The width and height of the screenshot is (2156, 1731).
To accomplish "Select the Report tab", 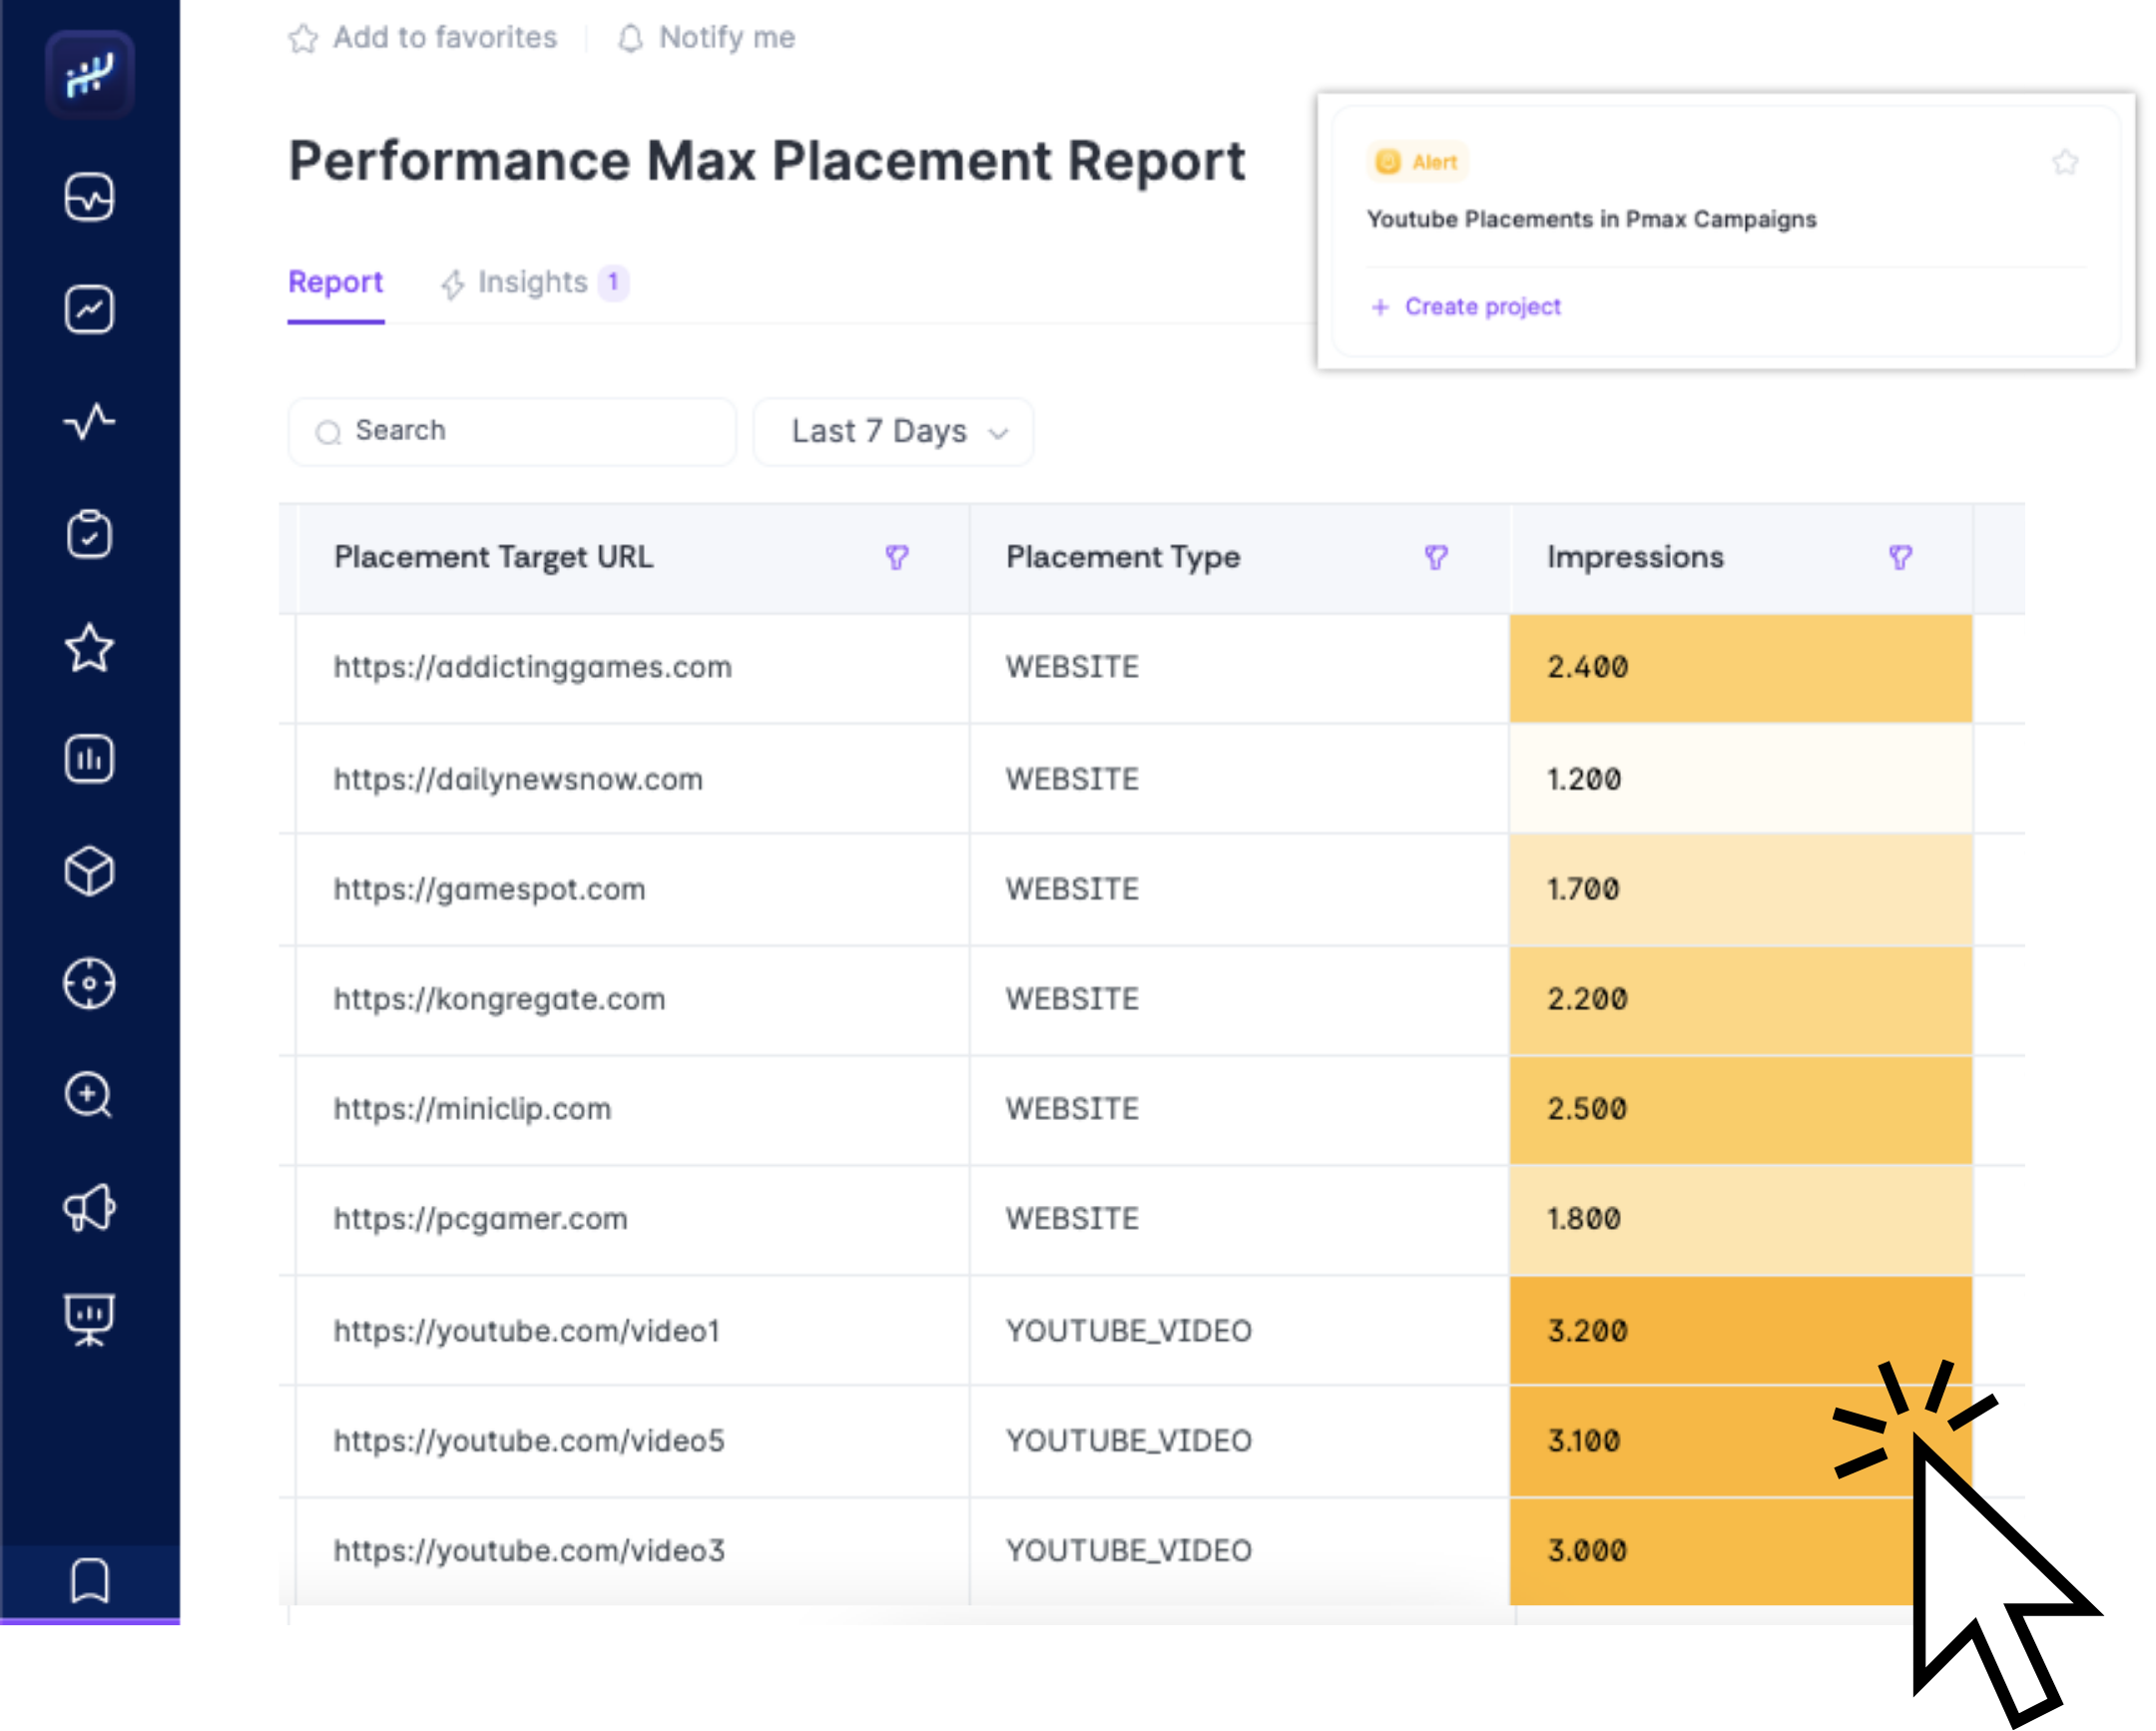I will pyautogui.click(x=335, y=283).
